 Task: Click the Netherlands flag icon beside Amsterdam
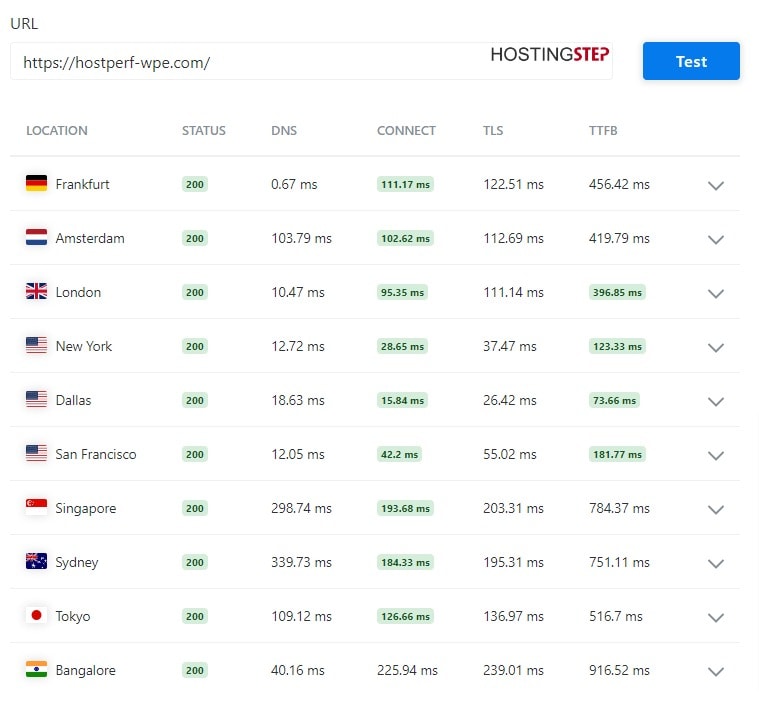point(36,237)
